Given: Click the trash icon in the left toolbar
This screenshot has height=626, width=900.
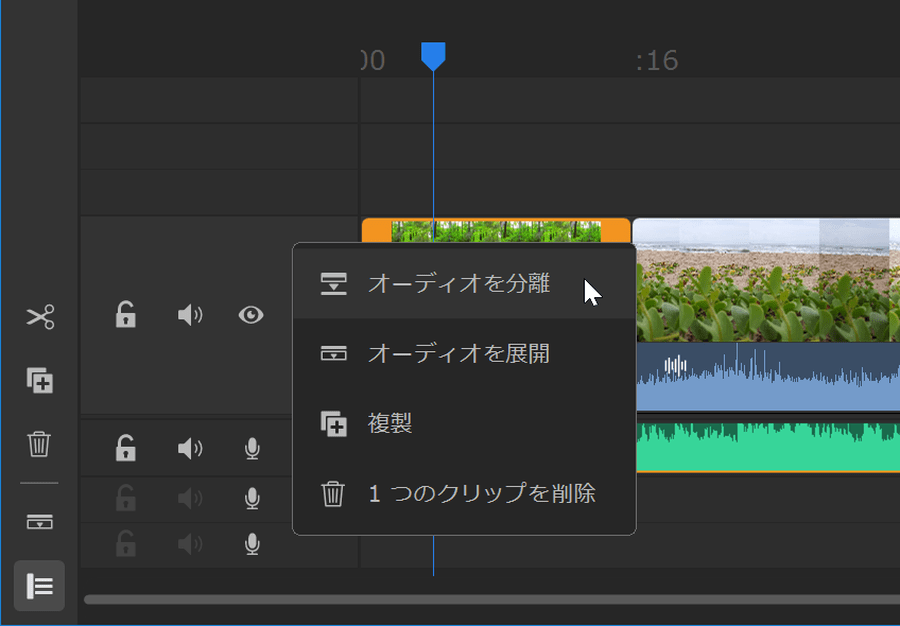Looking at the screenshot, I should (x=40, y=443).
